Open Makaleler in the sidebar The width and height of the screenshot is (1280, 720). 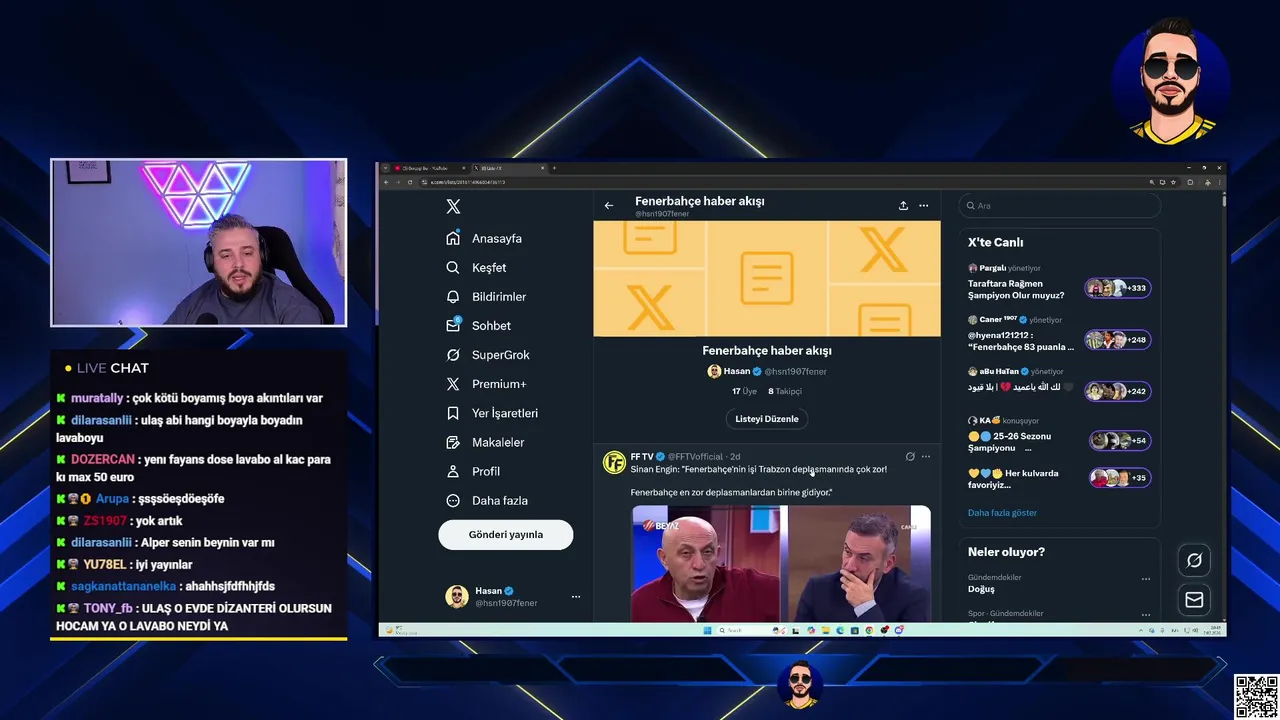484,442
